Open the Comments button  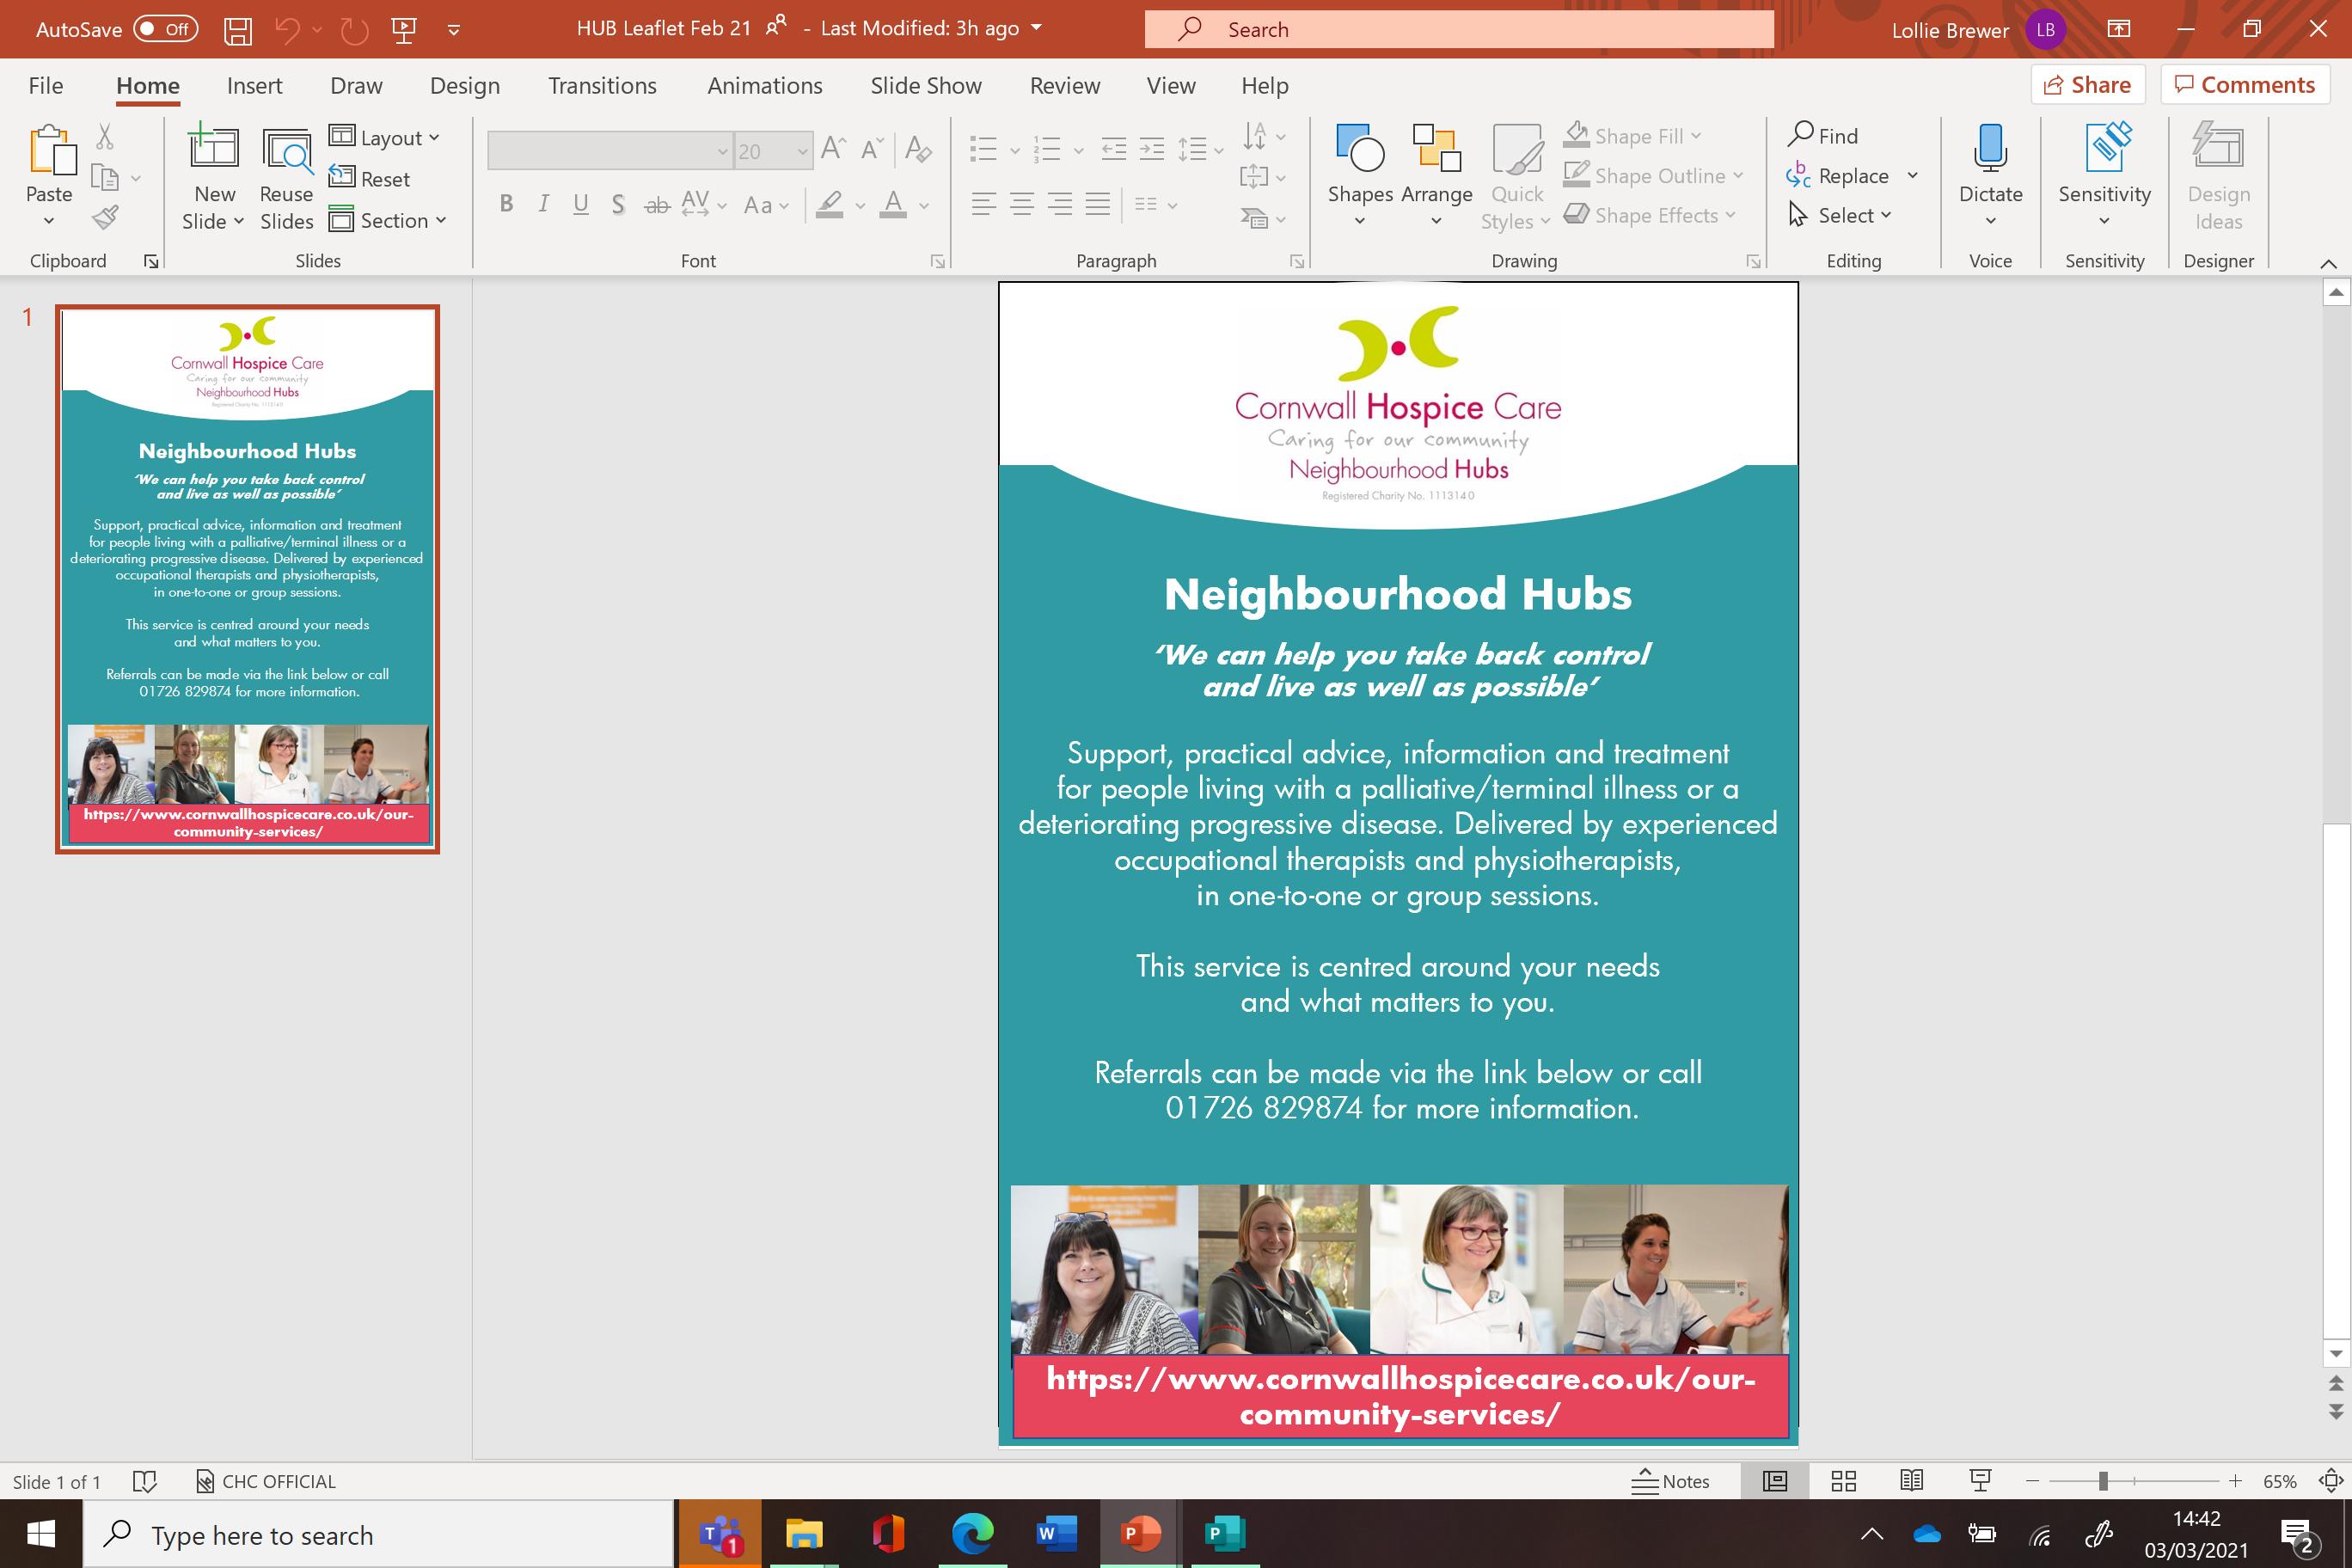click(2244, 85)
